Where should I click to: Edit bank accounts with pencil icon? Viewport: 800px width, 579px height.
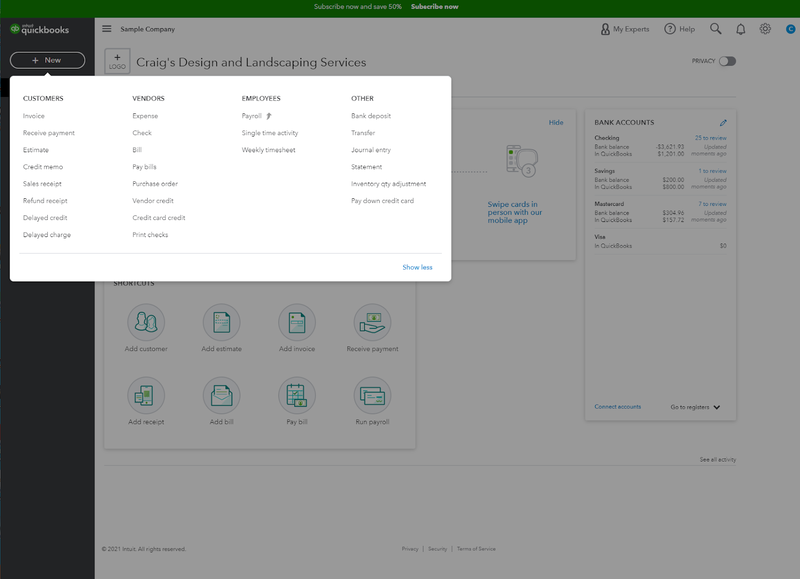point(723,122)
